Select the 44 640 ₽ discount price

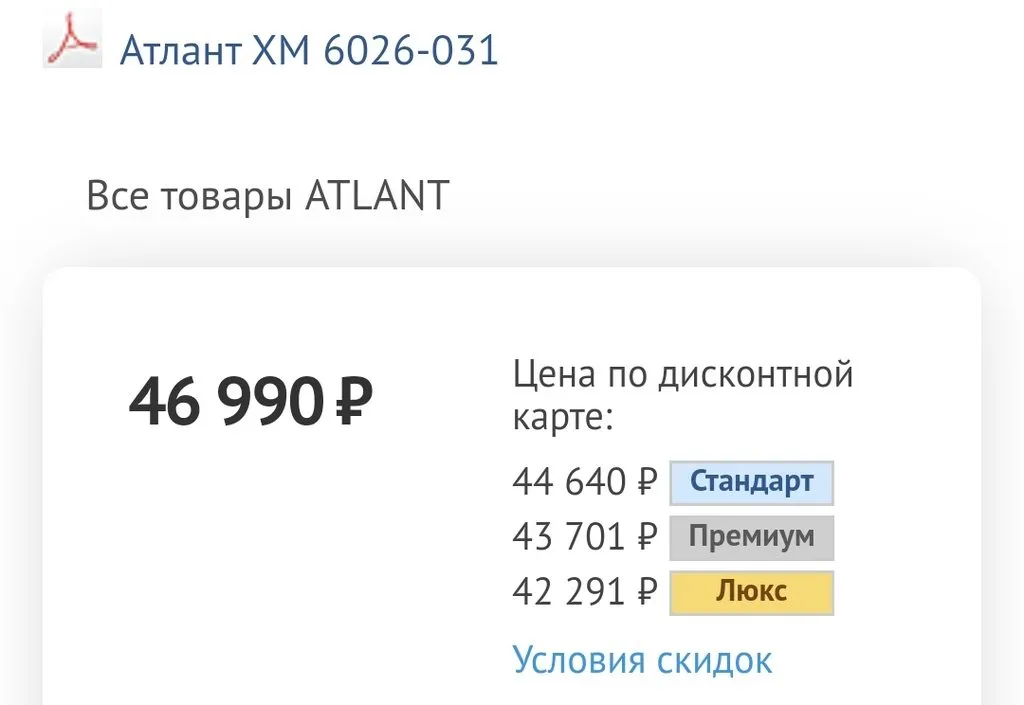coord(583,481)
